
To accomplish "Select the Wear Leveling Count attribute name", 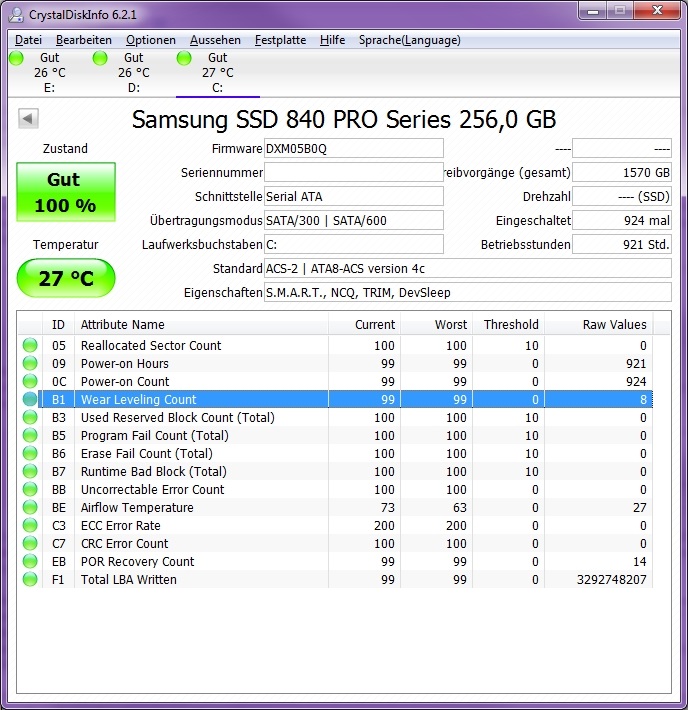I will coord(139,399).
